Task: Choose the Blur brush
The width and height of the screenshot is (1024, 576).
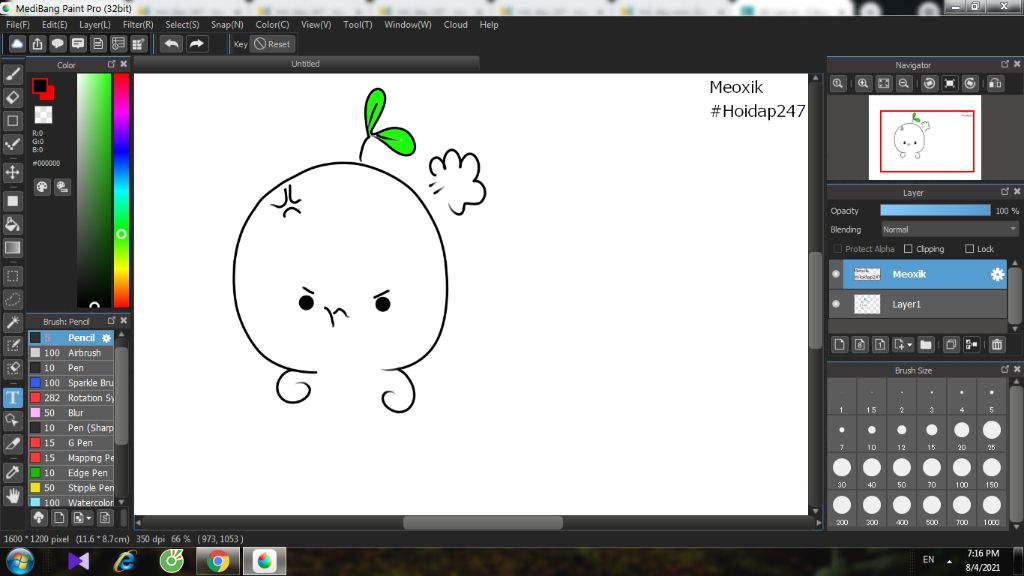Action: pyautogui.click(x=71, y=413)
